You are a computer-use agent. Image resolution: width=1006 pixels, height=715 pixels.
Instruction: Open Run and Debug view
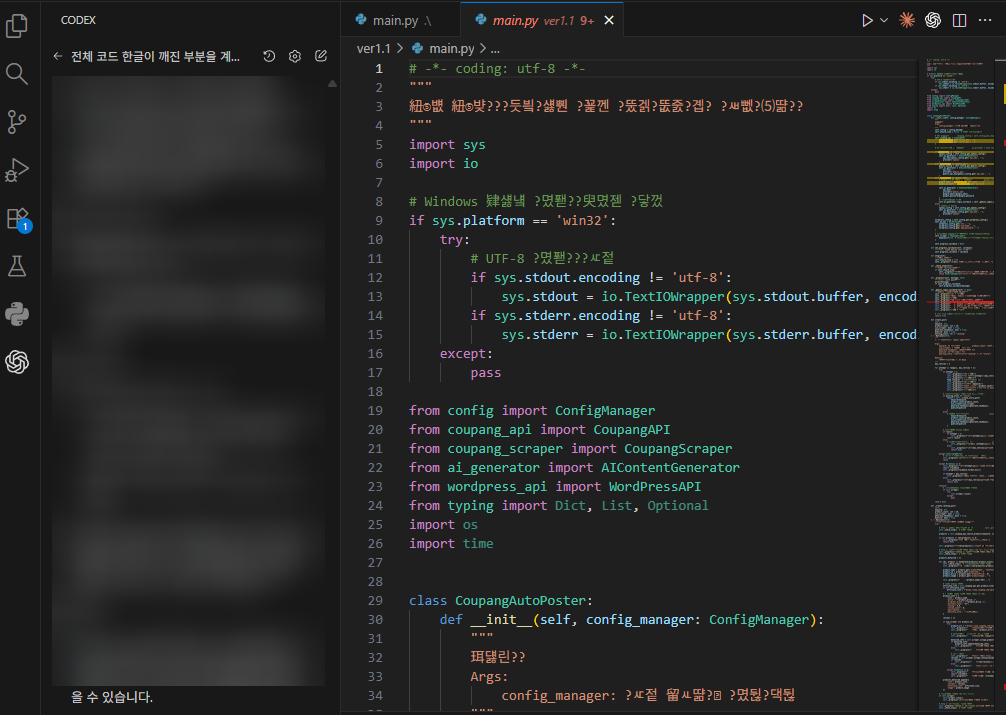point(17,170)
